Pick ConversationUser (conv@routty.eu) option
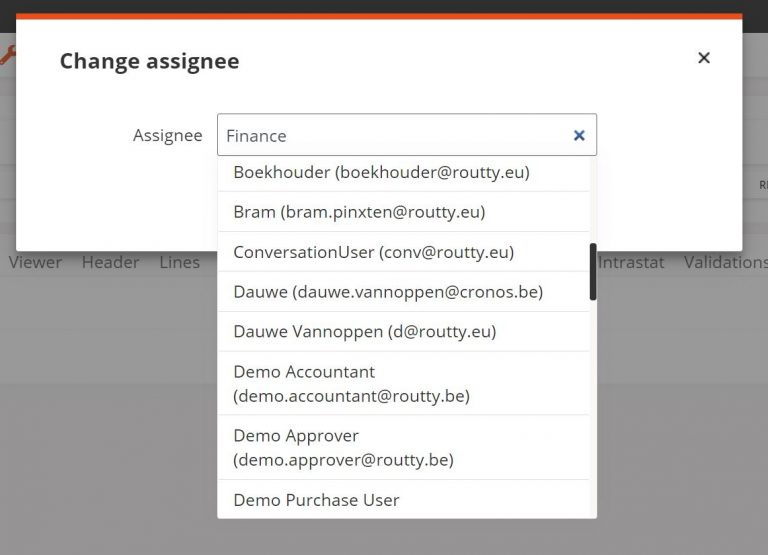This screenshot has width=768, height=555. pos(373,252)
